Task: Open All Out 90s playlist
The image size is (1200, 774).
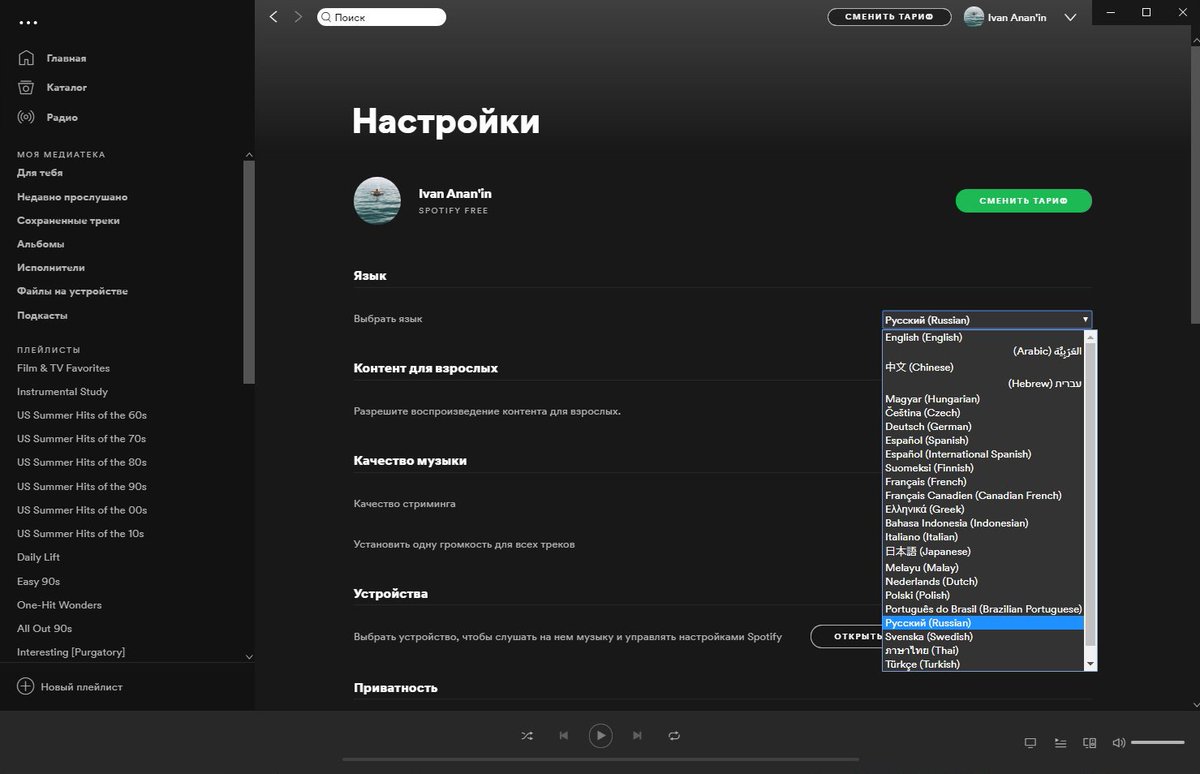Action: pos(44,629)
